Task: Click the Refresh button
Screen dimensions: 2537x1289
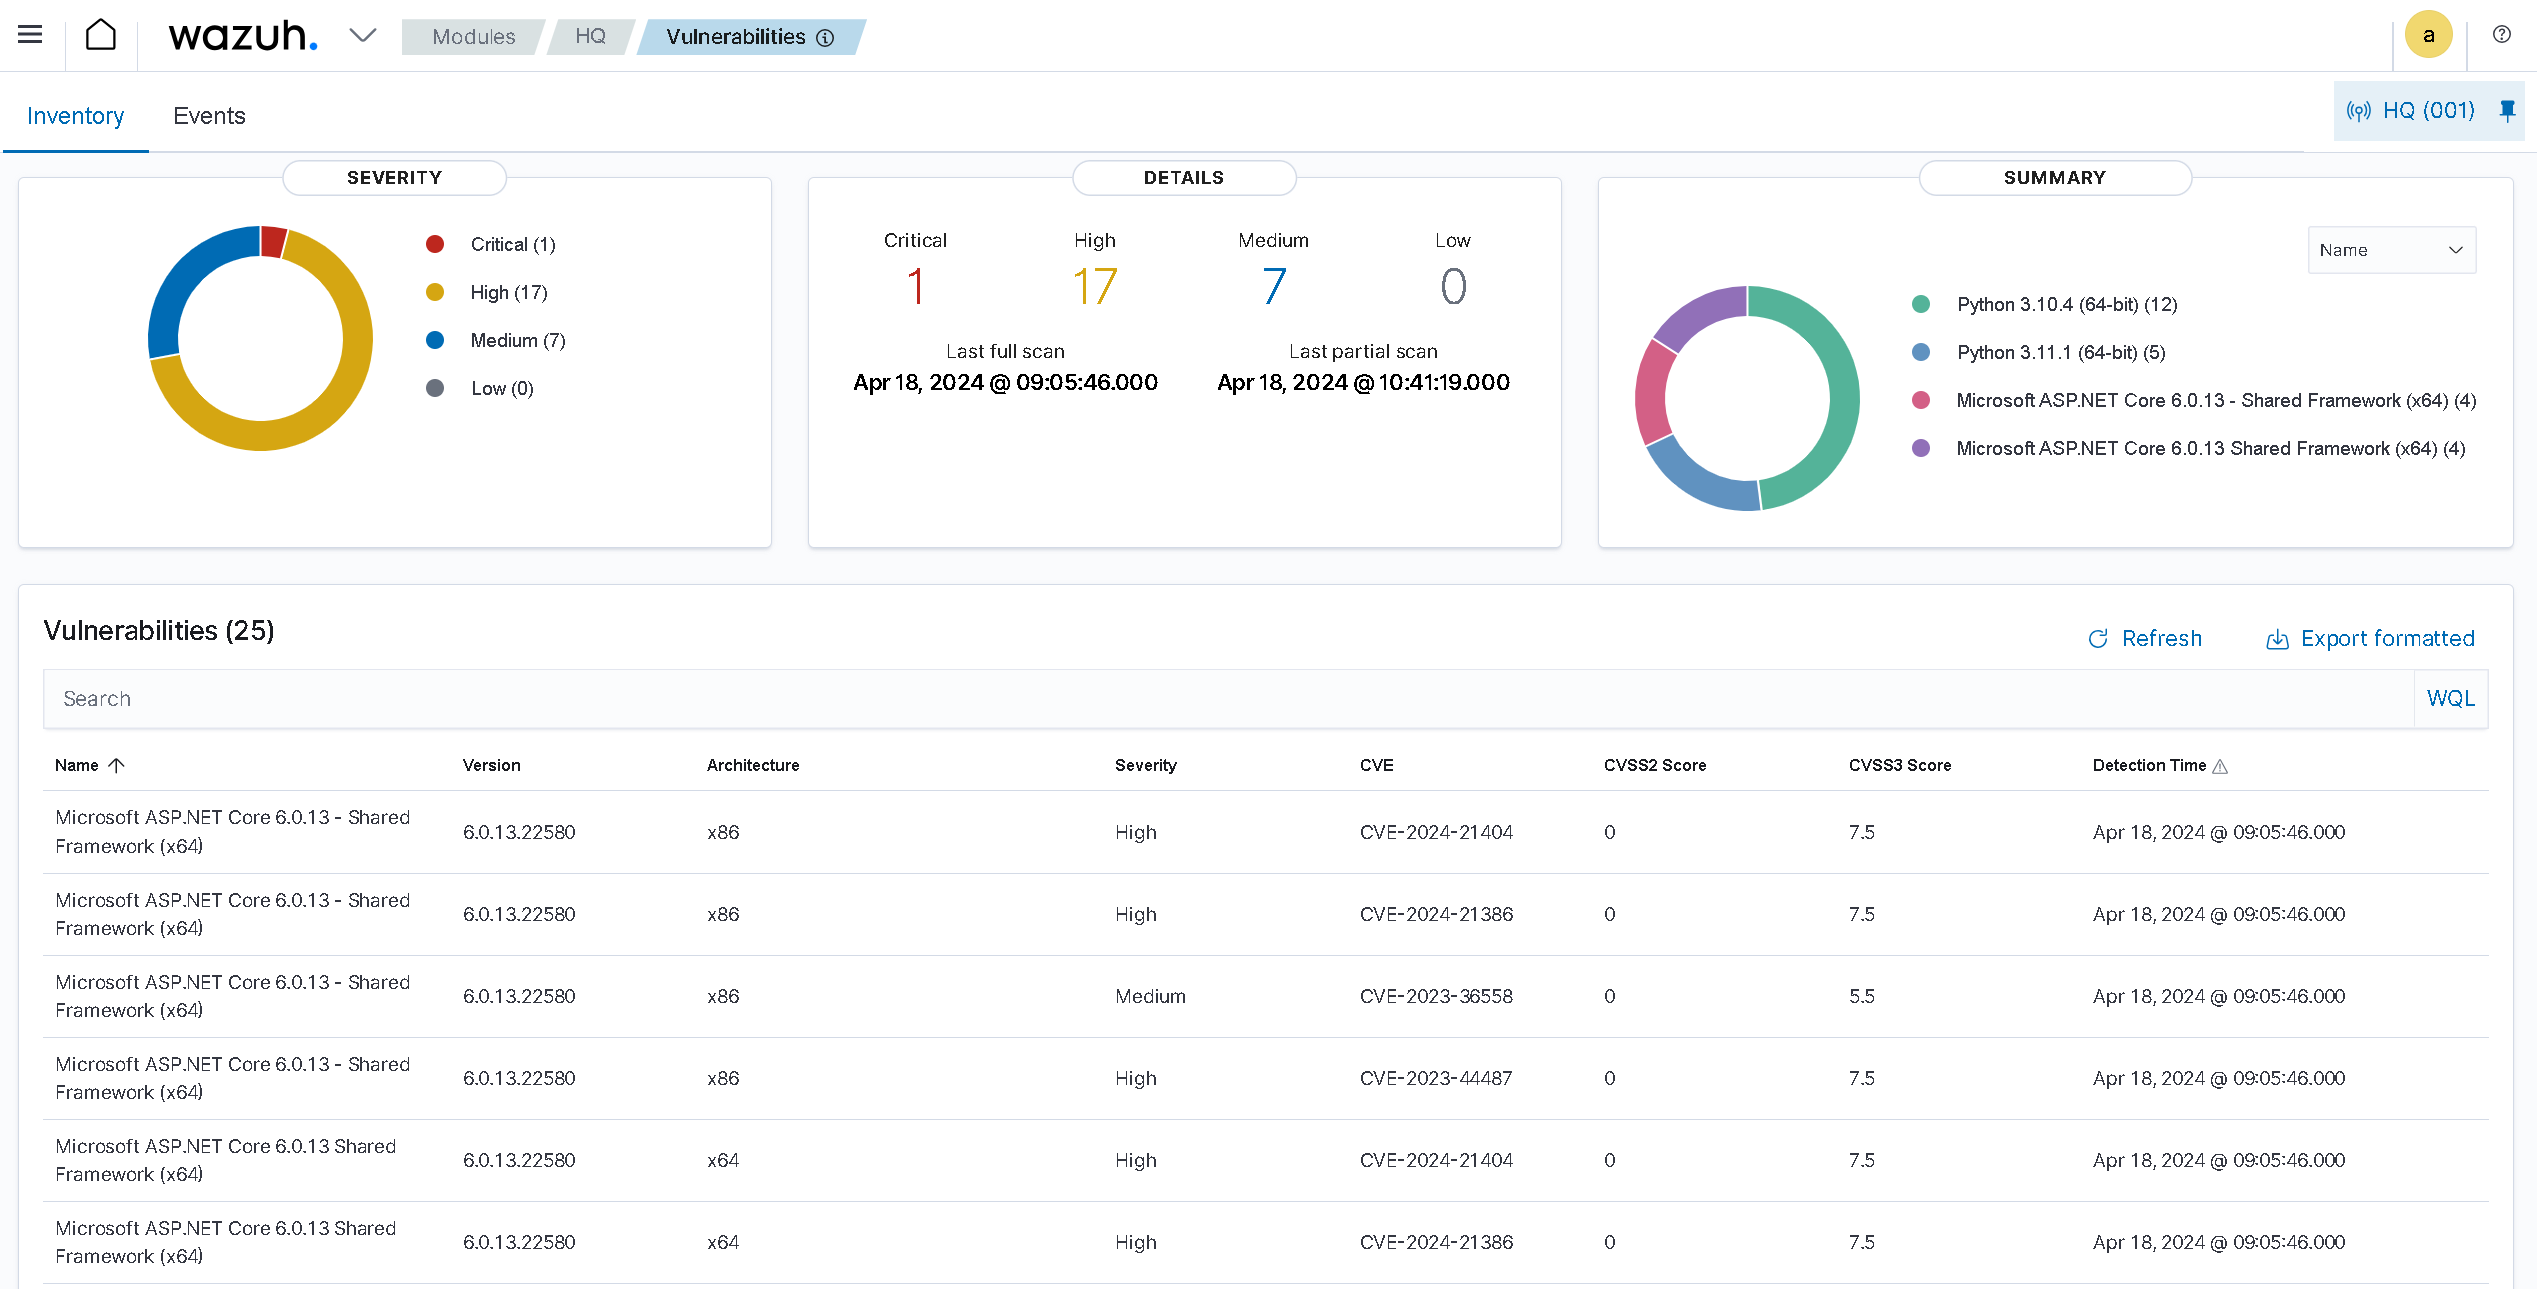Action: 2145,638
